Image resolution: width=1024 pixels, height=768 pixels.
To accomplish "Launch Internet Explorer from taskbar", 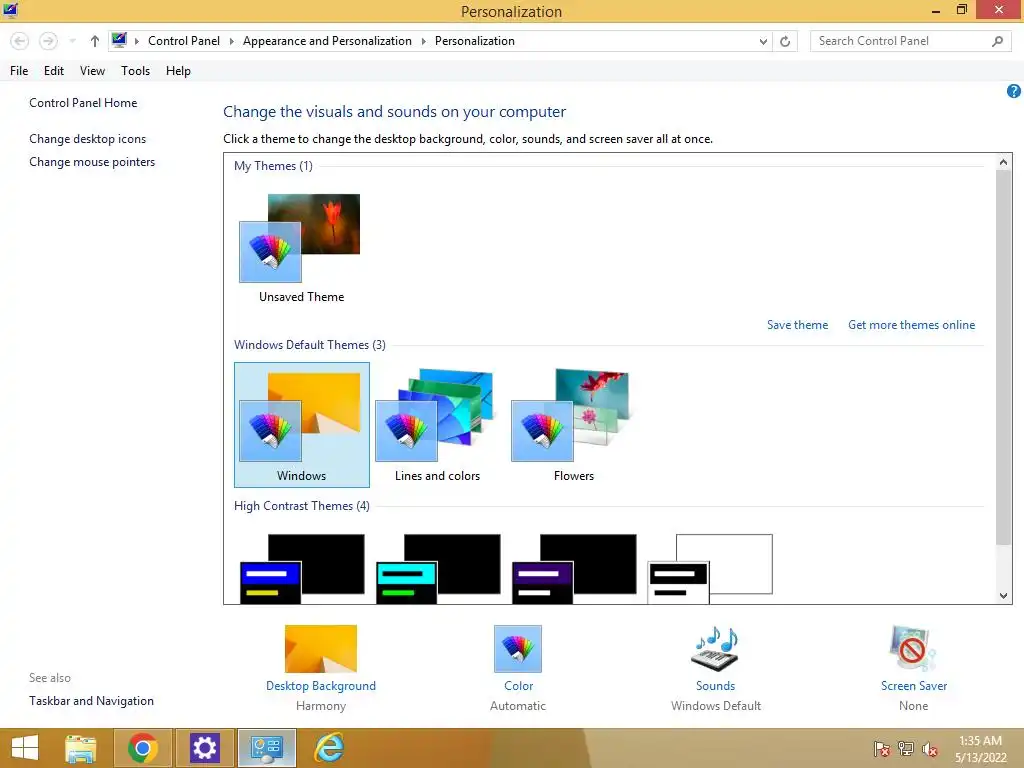I will [x=328, y=748].
